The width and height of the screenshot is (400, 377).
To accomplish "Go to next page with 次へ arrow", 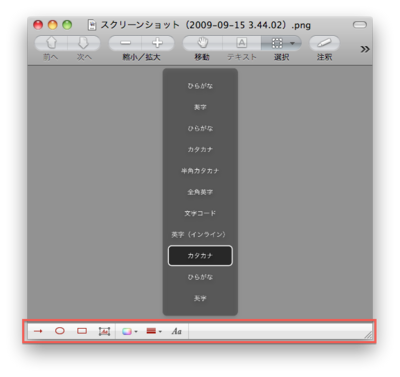I will tap(84, 43).
